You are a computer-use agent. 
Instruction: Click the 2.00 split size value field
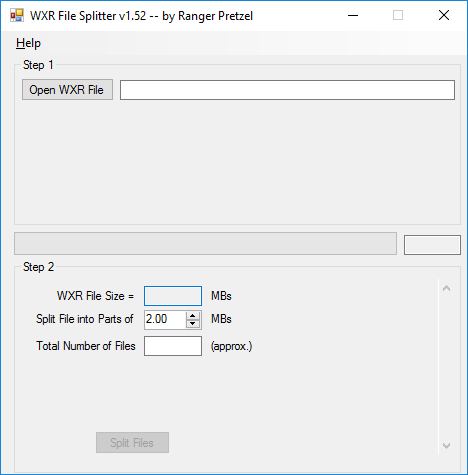tap(165, 320)
